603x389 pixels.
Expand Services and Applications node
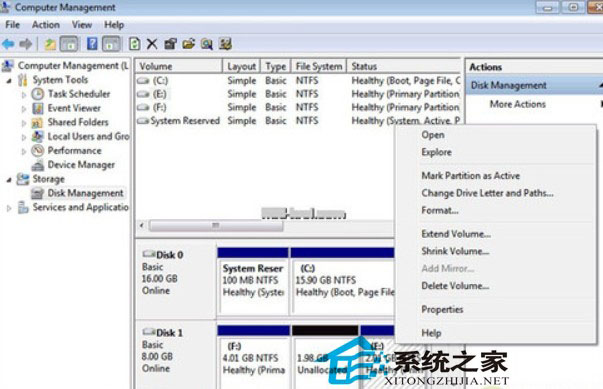point(9,208)
